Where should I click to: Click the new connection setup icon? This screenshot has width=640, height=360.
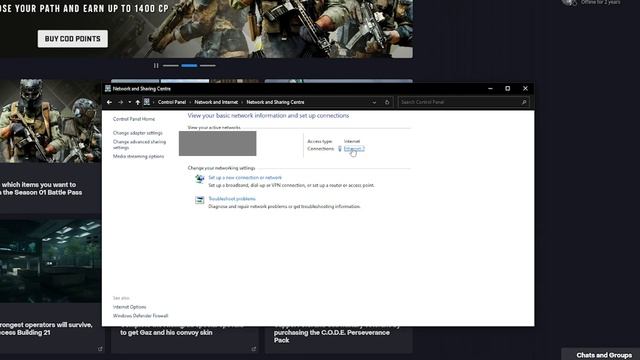(x=200, y=178)
